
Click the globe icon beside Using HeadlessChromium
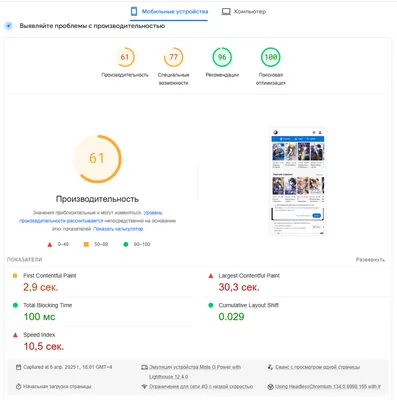[270, 387]
